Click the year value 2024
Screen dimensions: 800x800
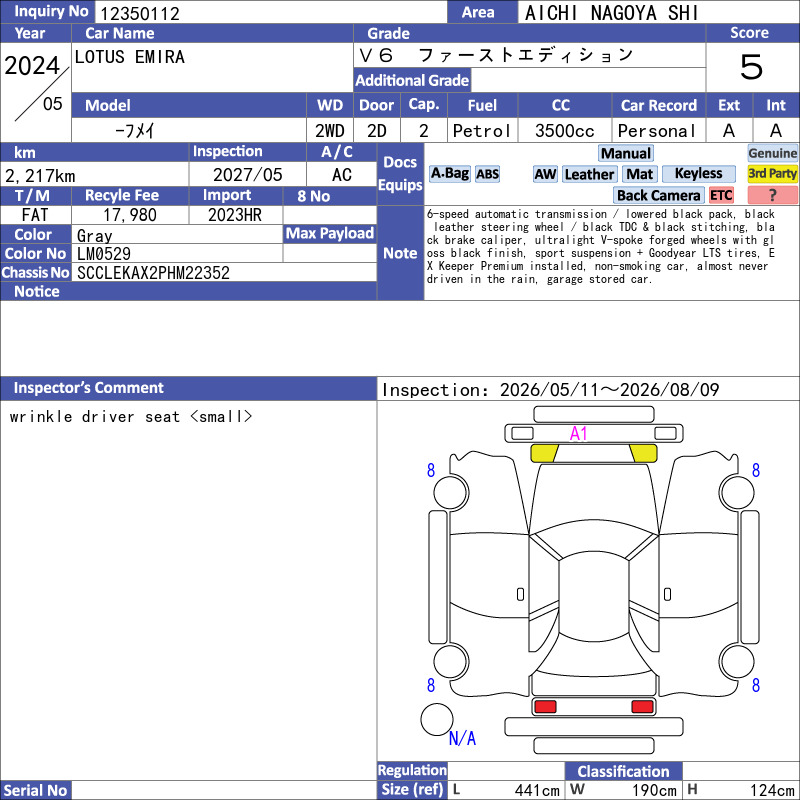(32, 66)
